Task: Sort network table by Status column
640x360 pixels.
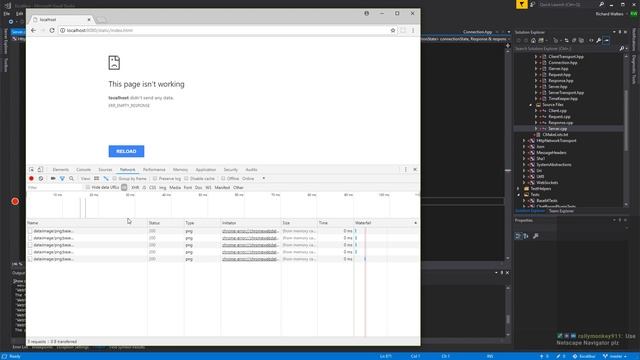Action: point(165,223)
